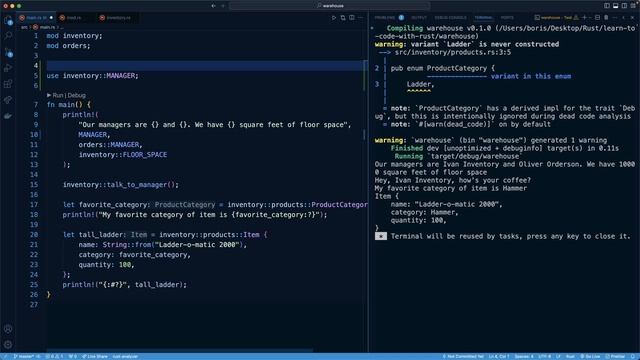This screenshot has width=640, height=360.
Task: Click src/inventory/products.rs:3:5 link in terminal
Action: point(453,52)
